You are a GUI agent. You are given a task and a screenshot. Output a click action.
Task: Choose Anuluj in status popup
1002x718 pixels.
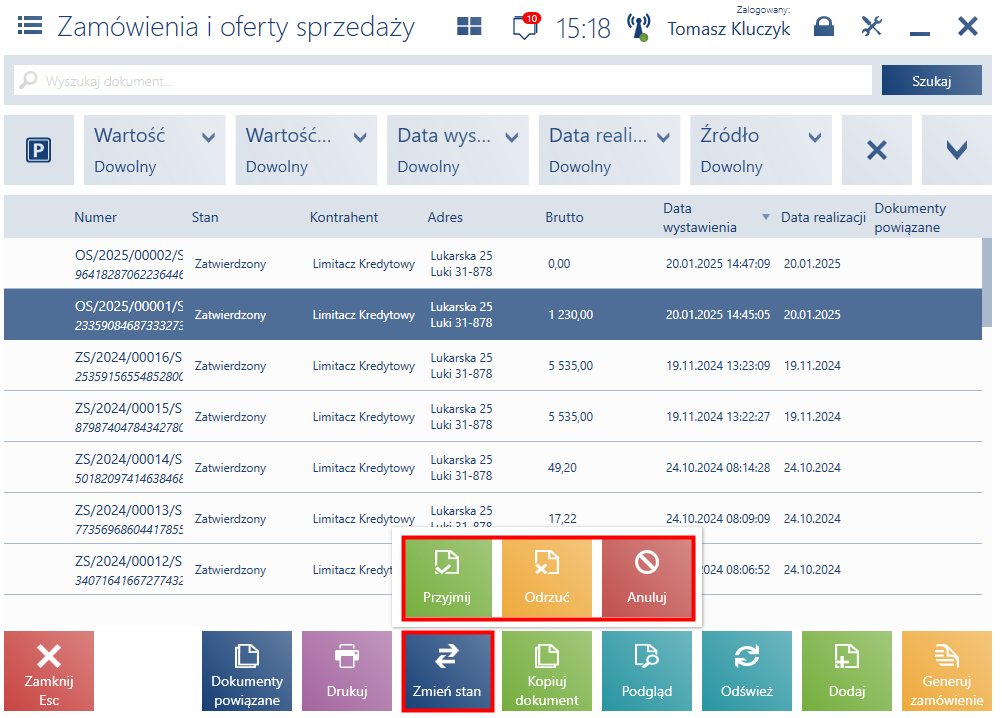click(647, 578)
